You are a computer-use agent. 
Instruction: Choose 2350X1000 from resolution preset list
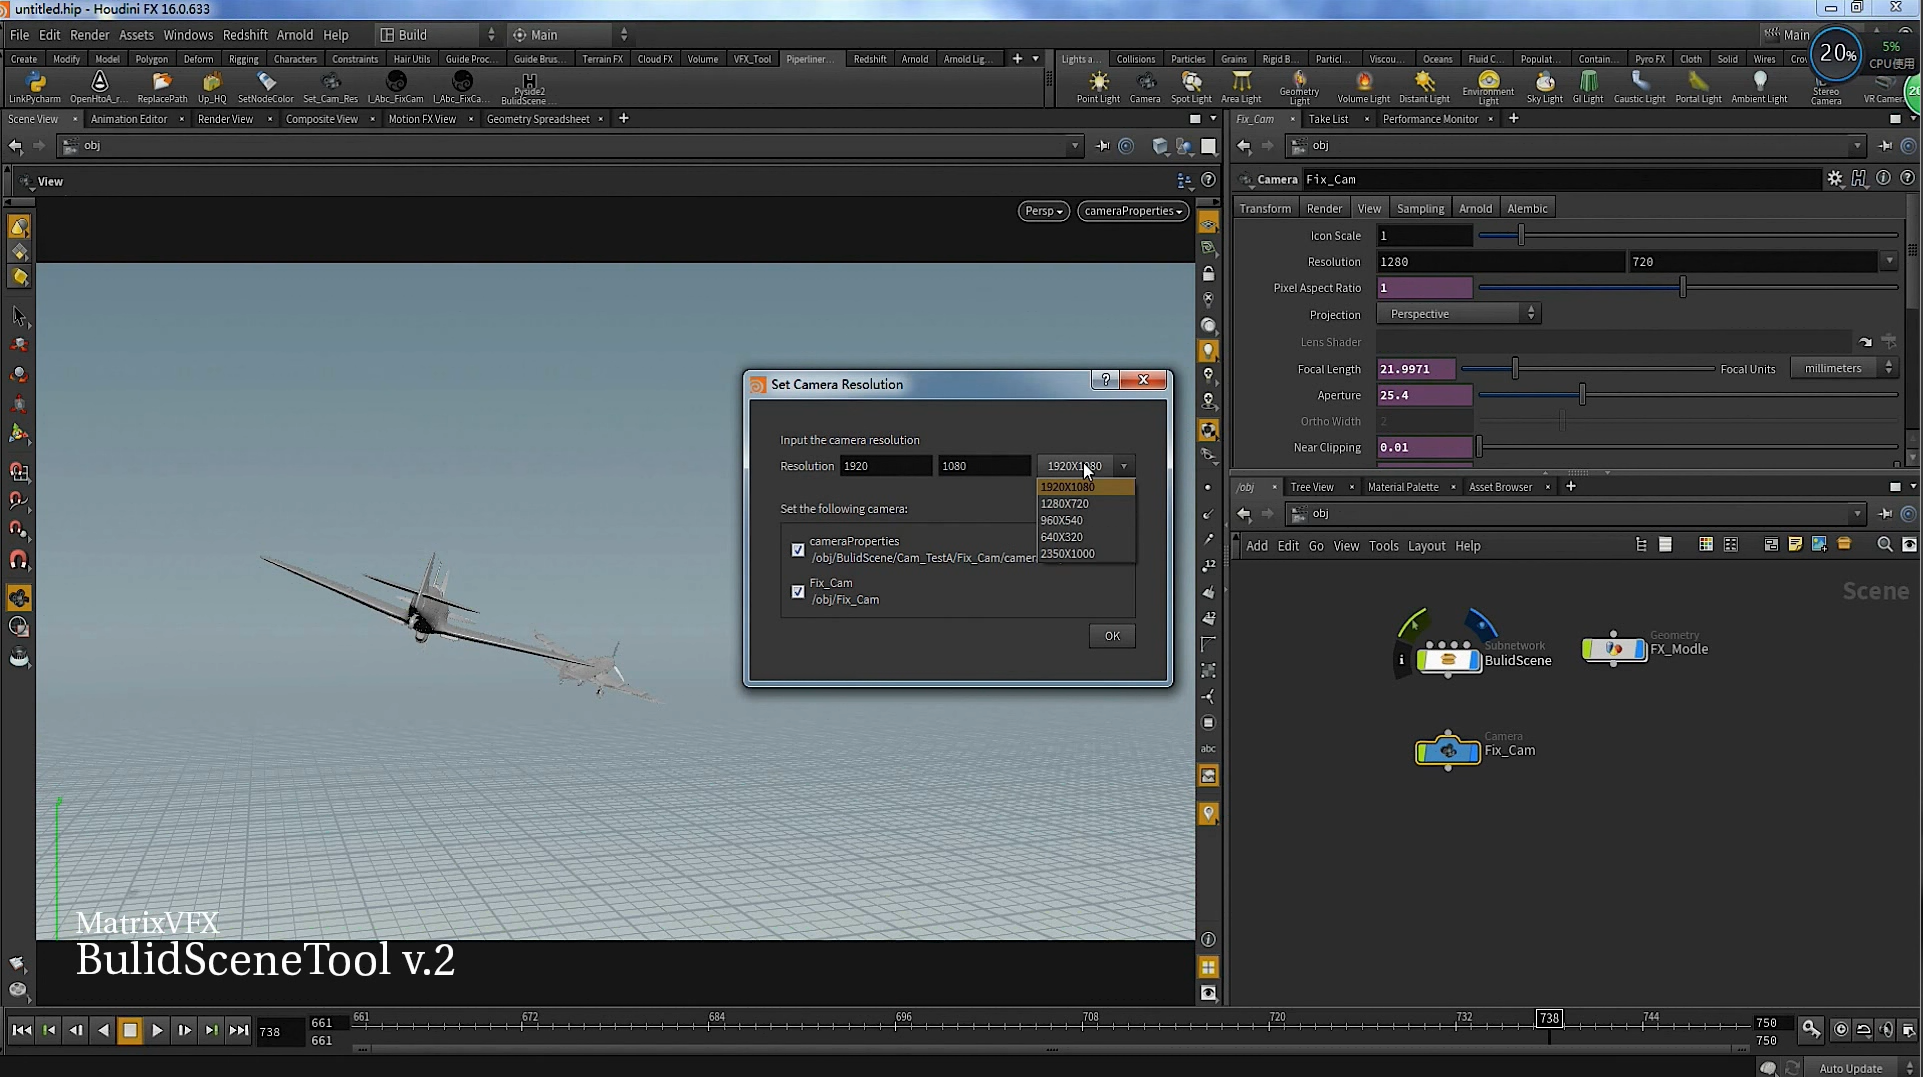[x=1085, y=554]
